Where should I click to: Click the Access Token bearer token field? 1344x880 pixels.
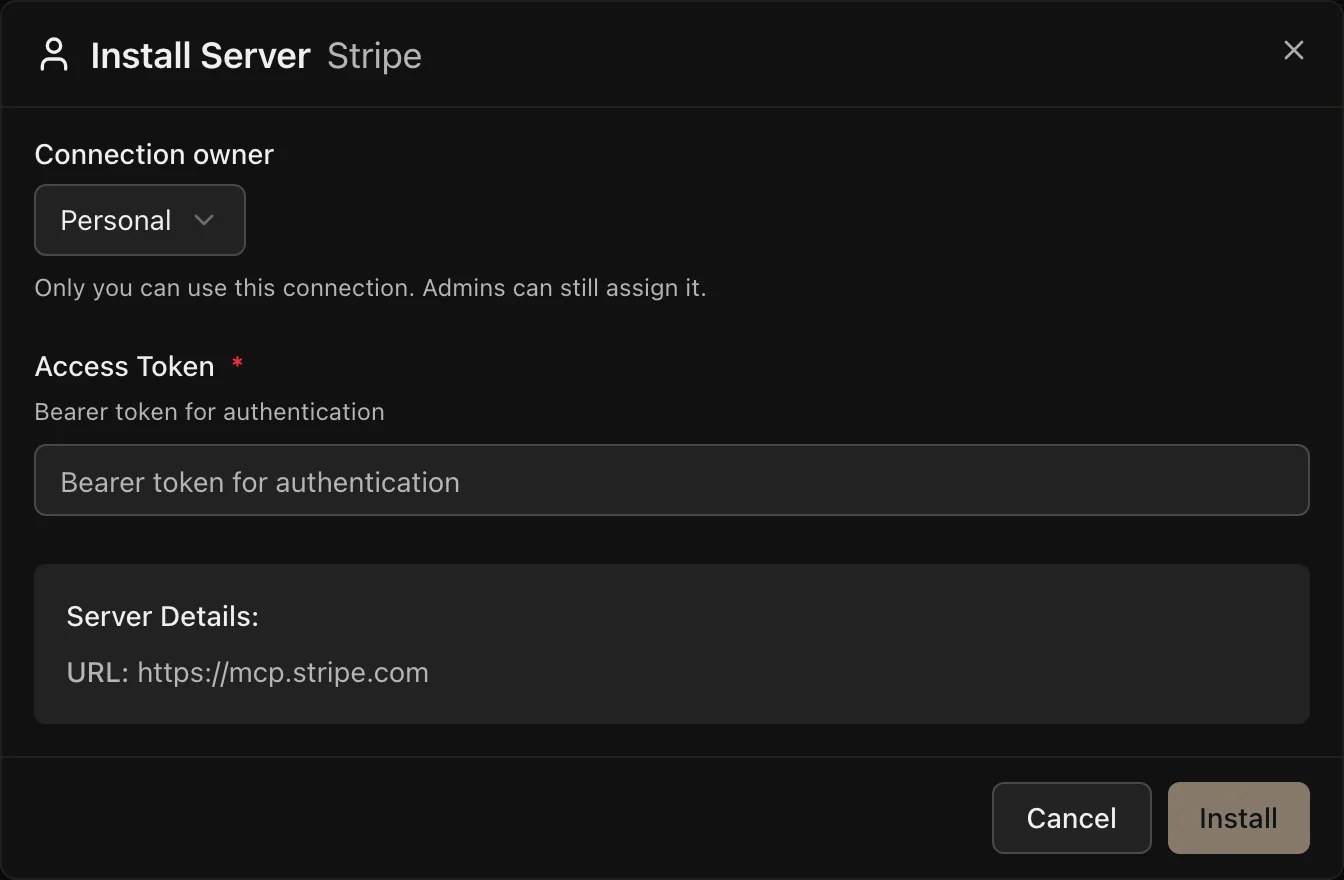(x=672, y=480)
